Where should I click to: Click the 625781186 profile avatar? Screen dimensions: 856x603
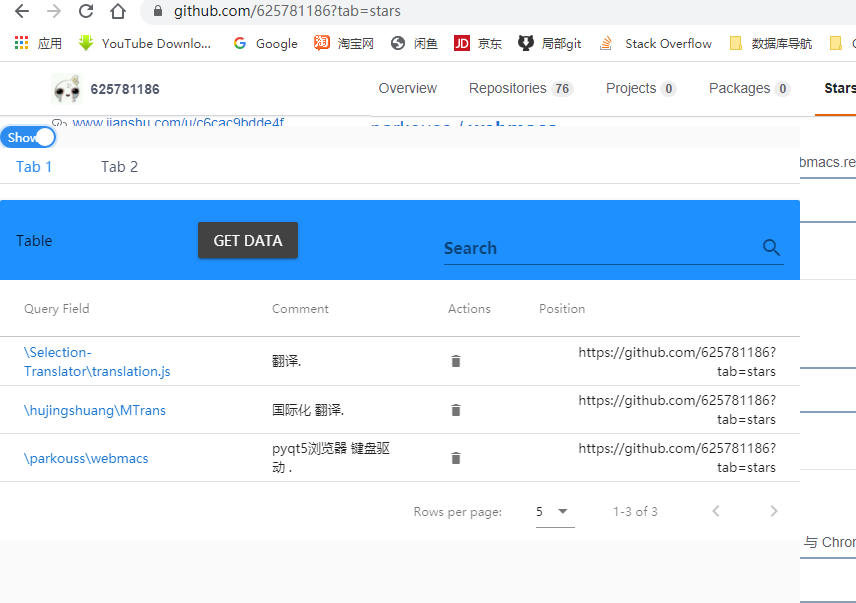[67, 89]
